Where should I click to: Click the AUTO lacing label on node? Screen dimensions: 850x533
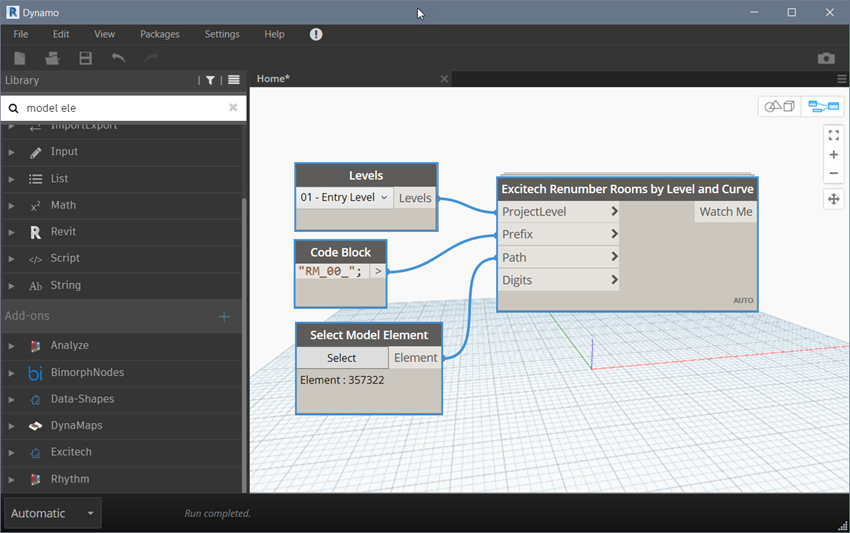pyautogui.click(x=743, y=300)
